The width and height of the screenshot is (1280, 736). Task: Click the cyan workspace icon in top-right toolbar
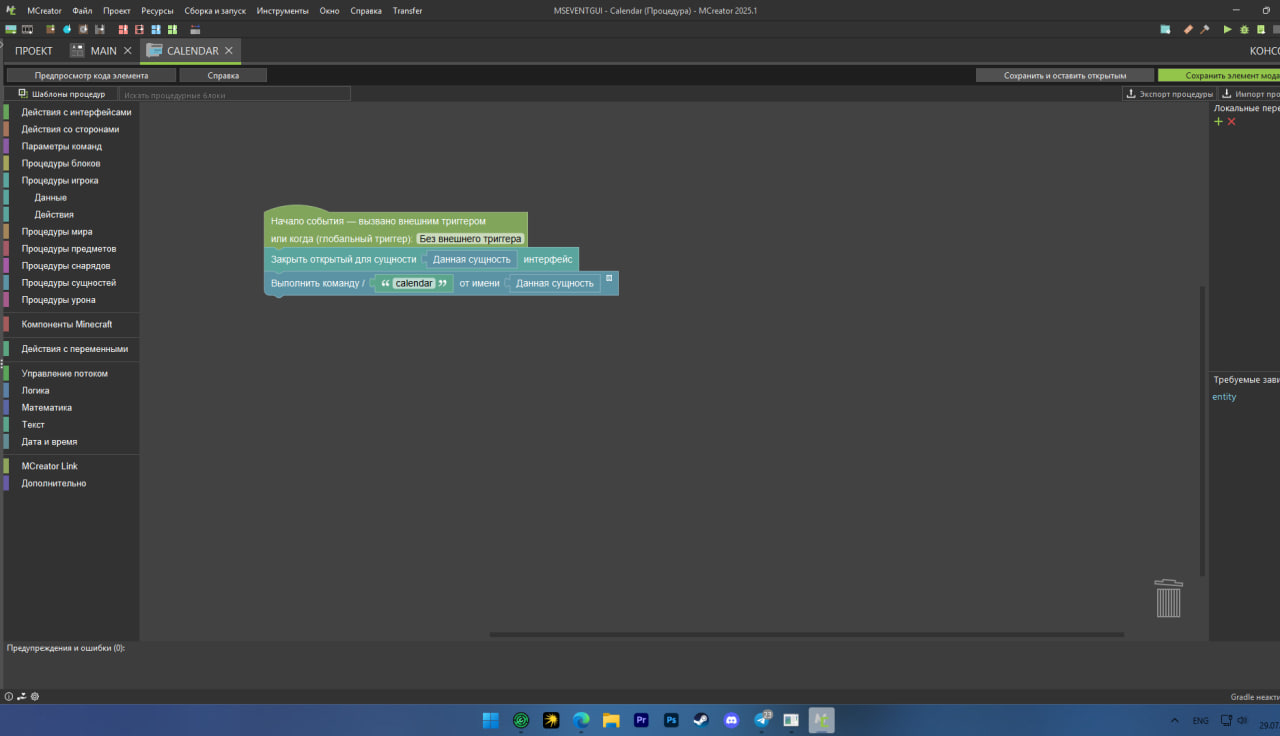(x=1165, y=29)
